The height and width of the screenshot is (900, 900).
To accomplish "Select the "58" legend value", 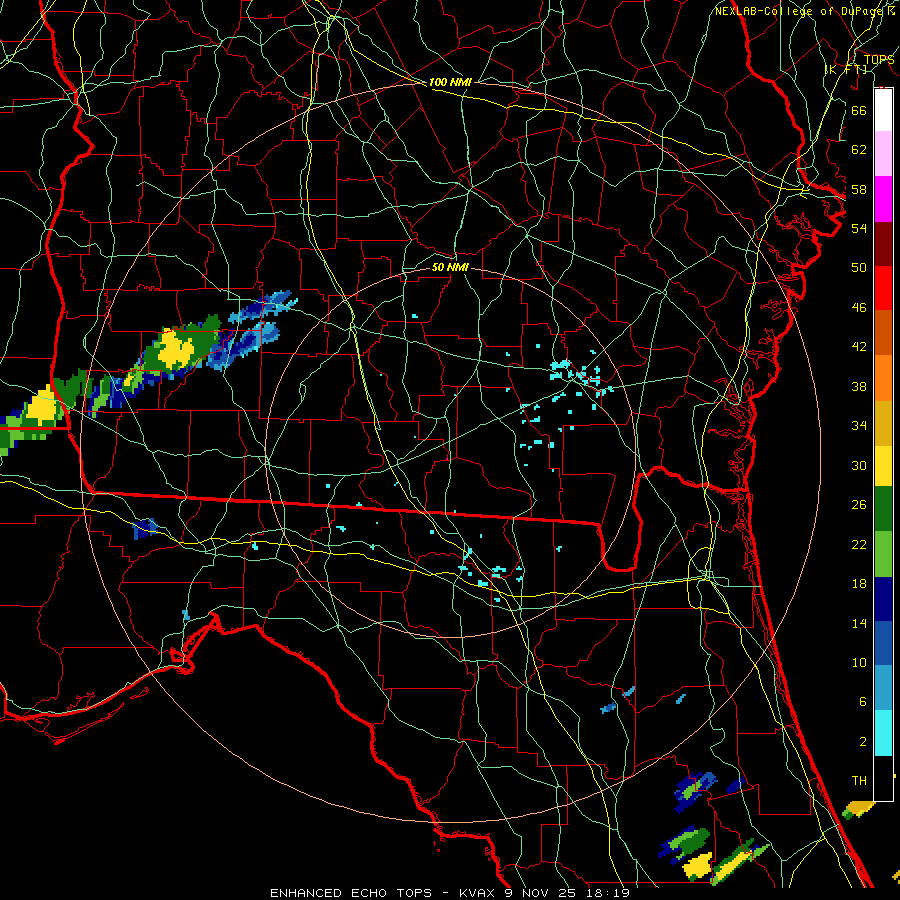I will pos(859,189).
